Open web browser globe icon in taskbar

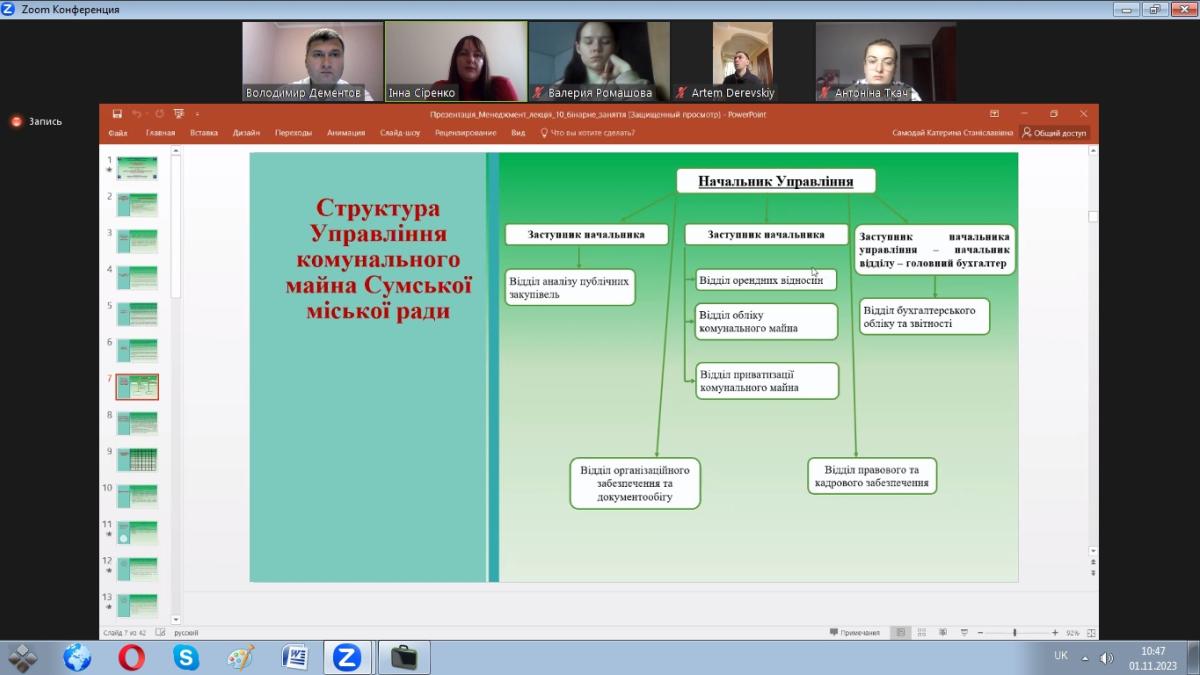click(x=77, y=657)
